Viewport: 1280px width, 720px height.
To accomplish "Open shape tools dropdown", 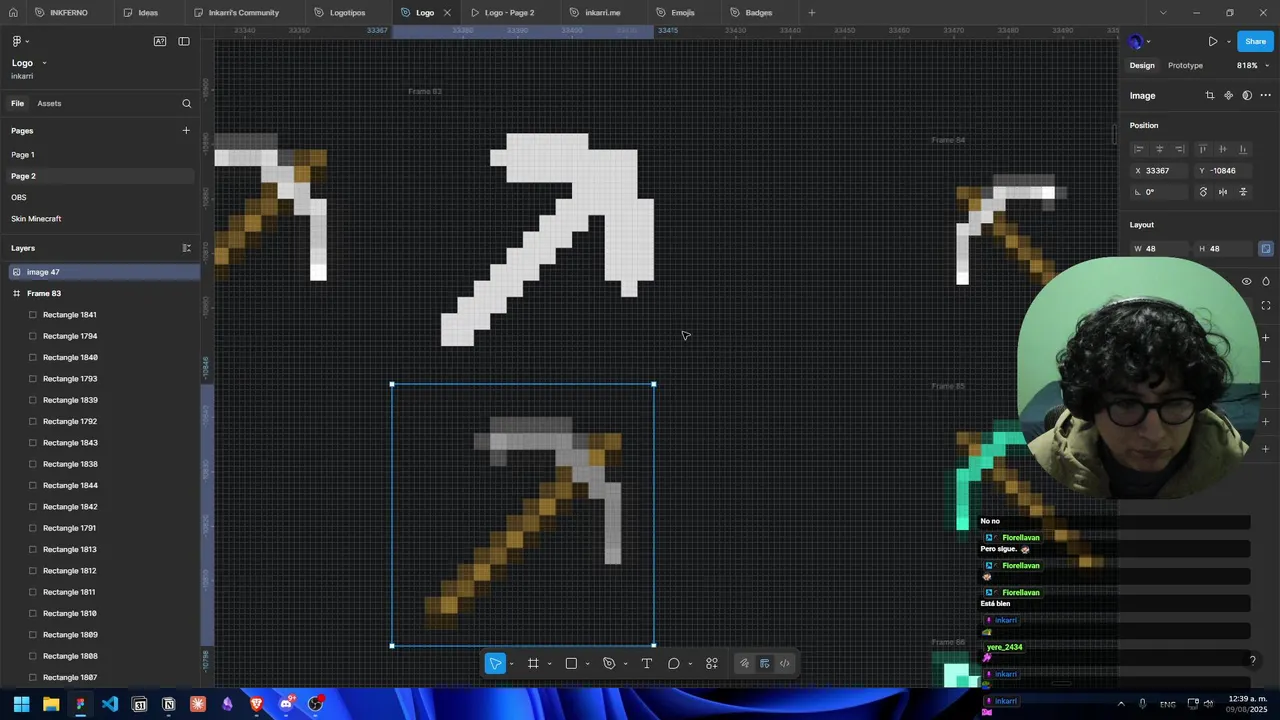I will tap(587, 664).
